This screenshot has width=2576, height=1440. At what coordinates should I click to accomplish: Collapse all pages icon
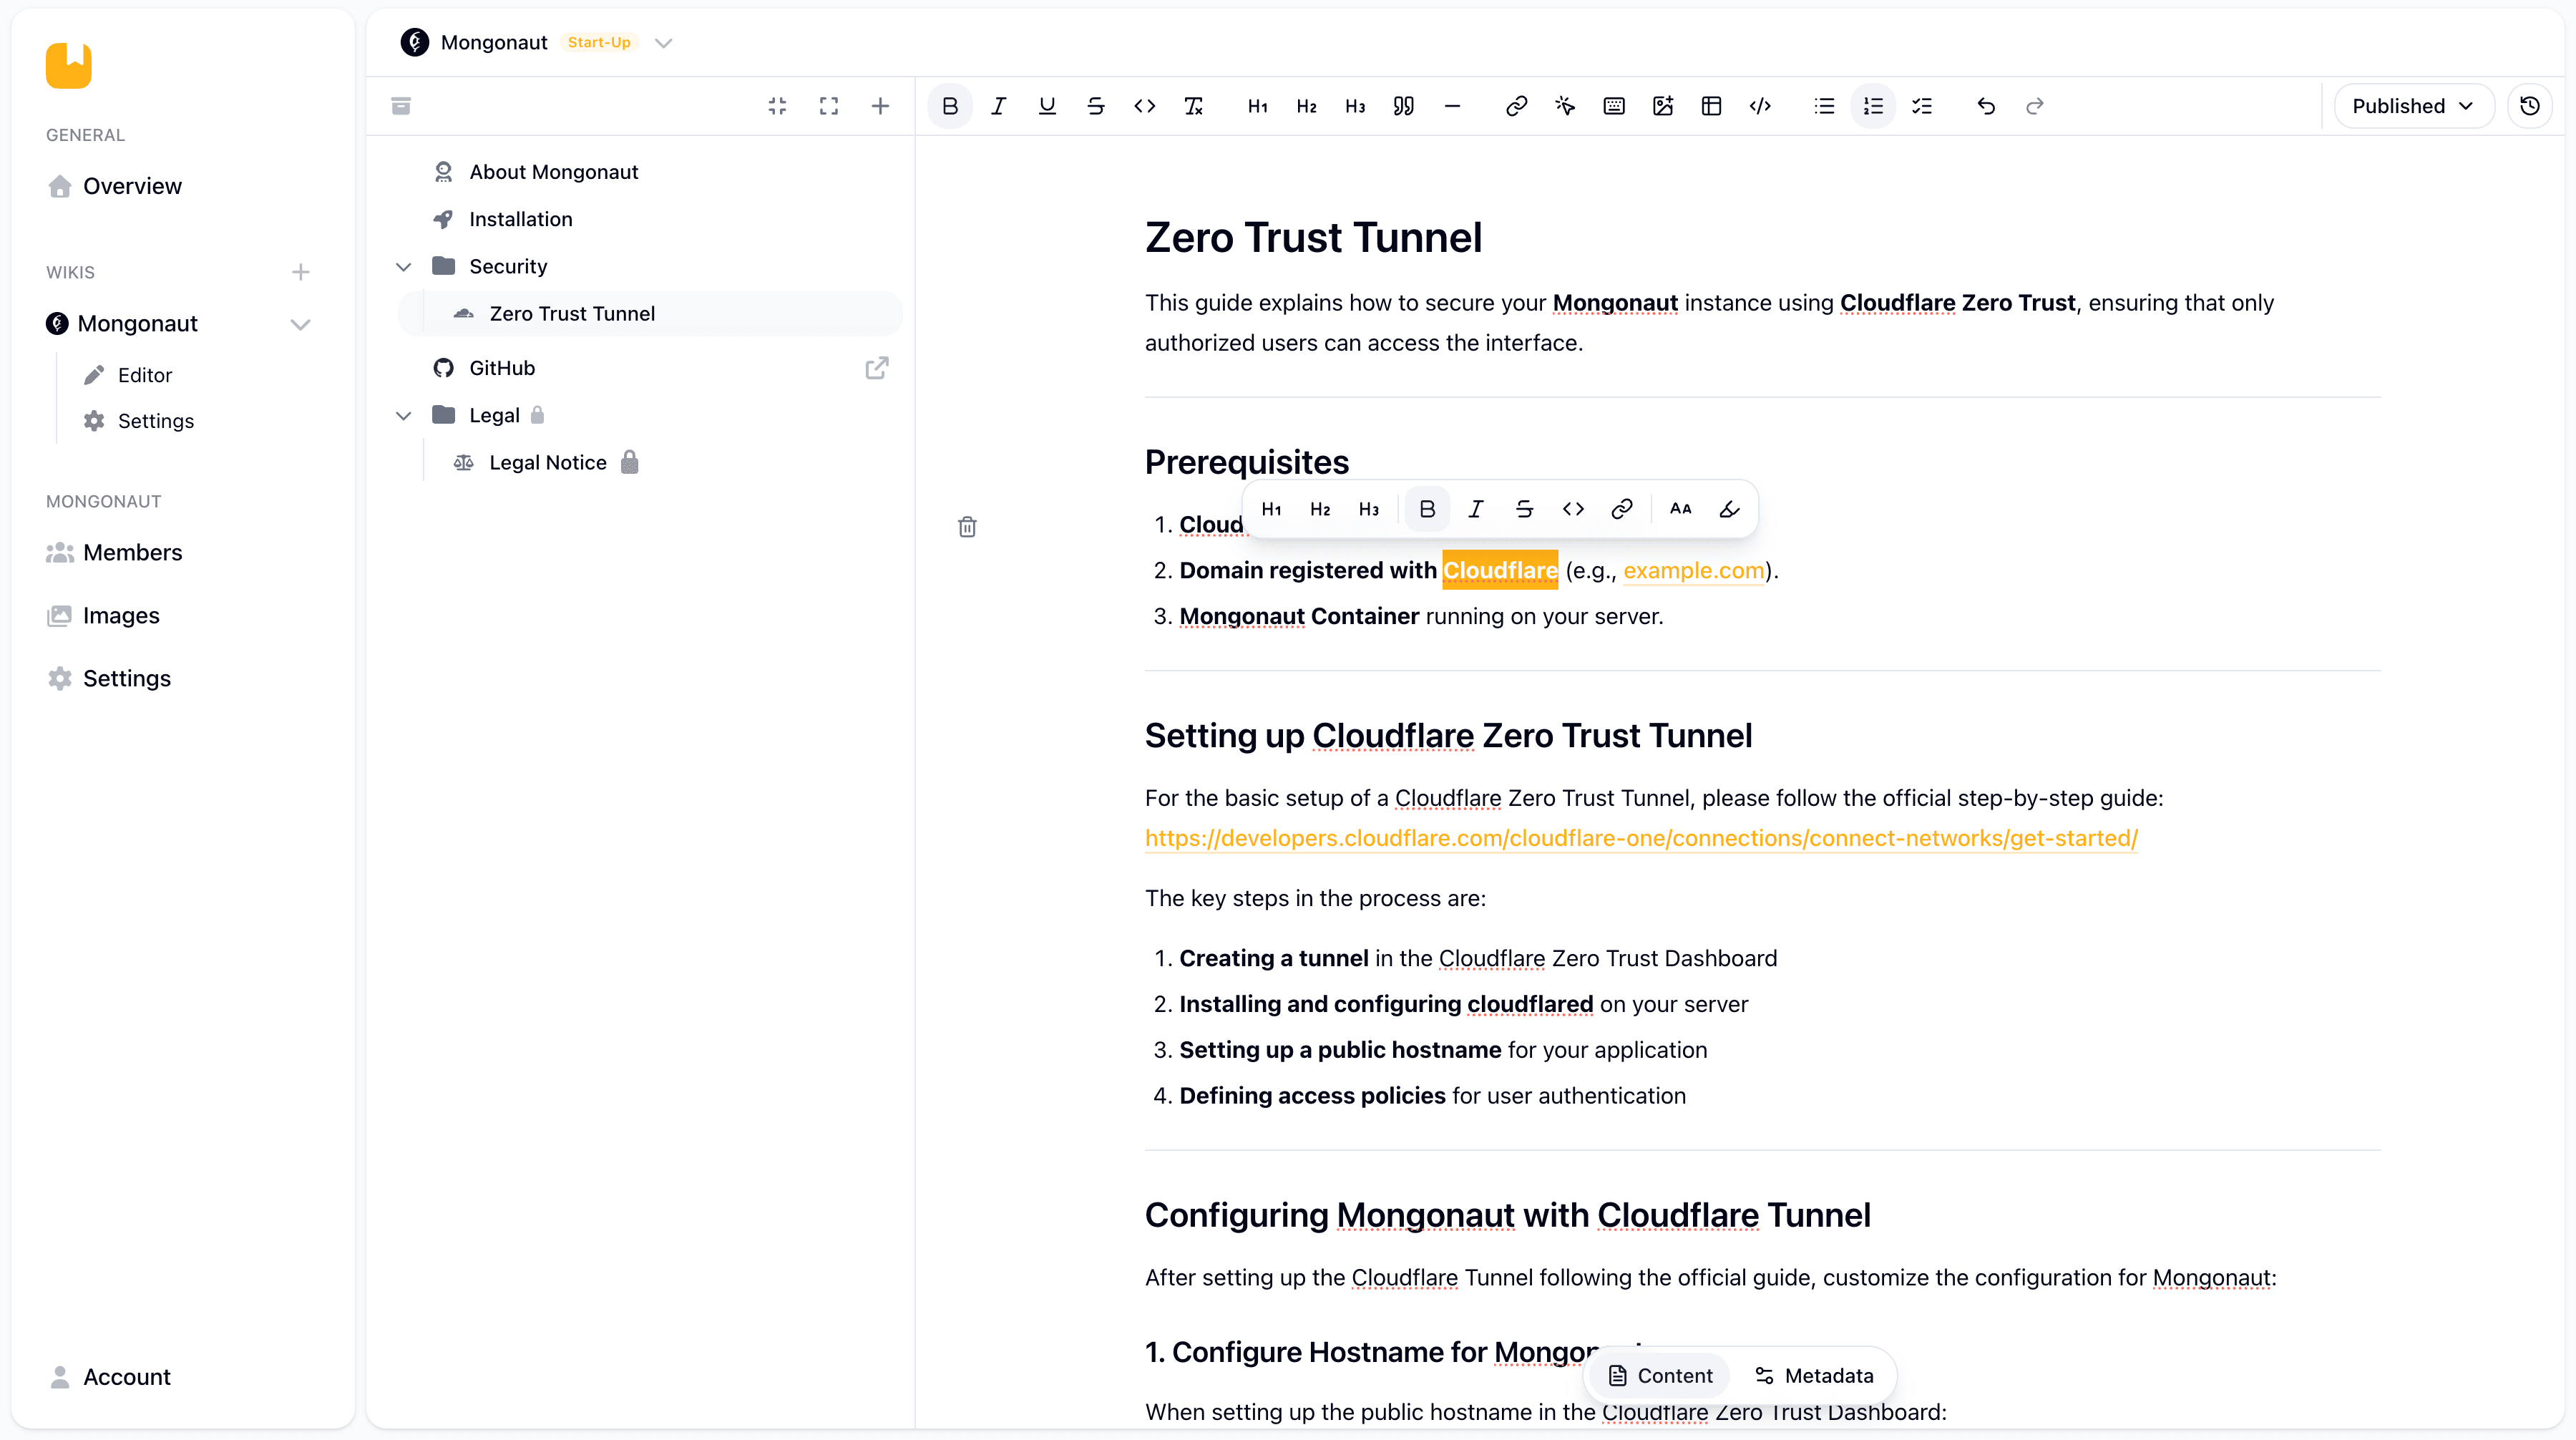pyautogui.click(x=777, y=106)
